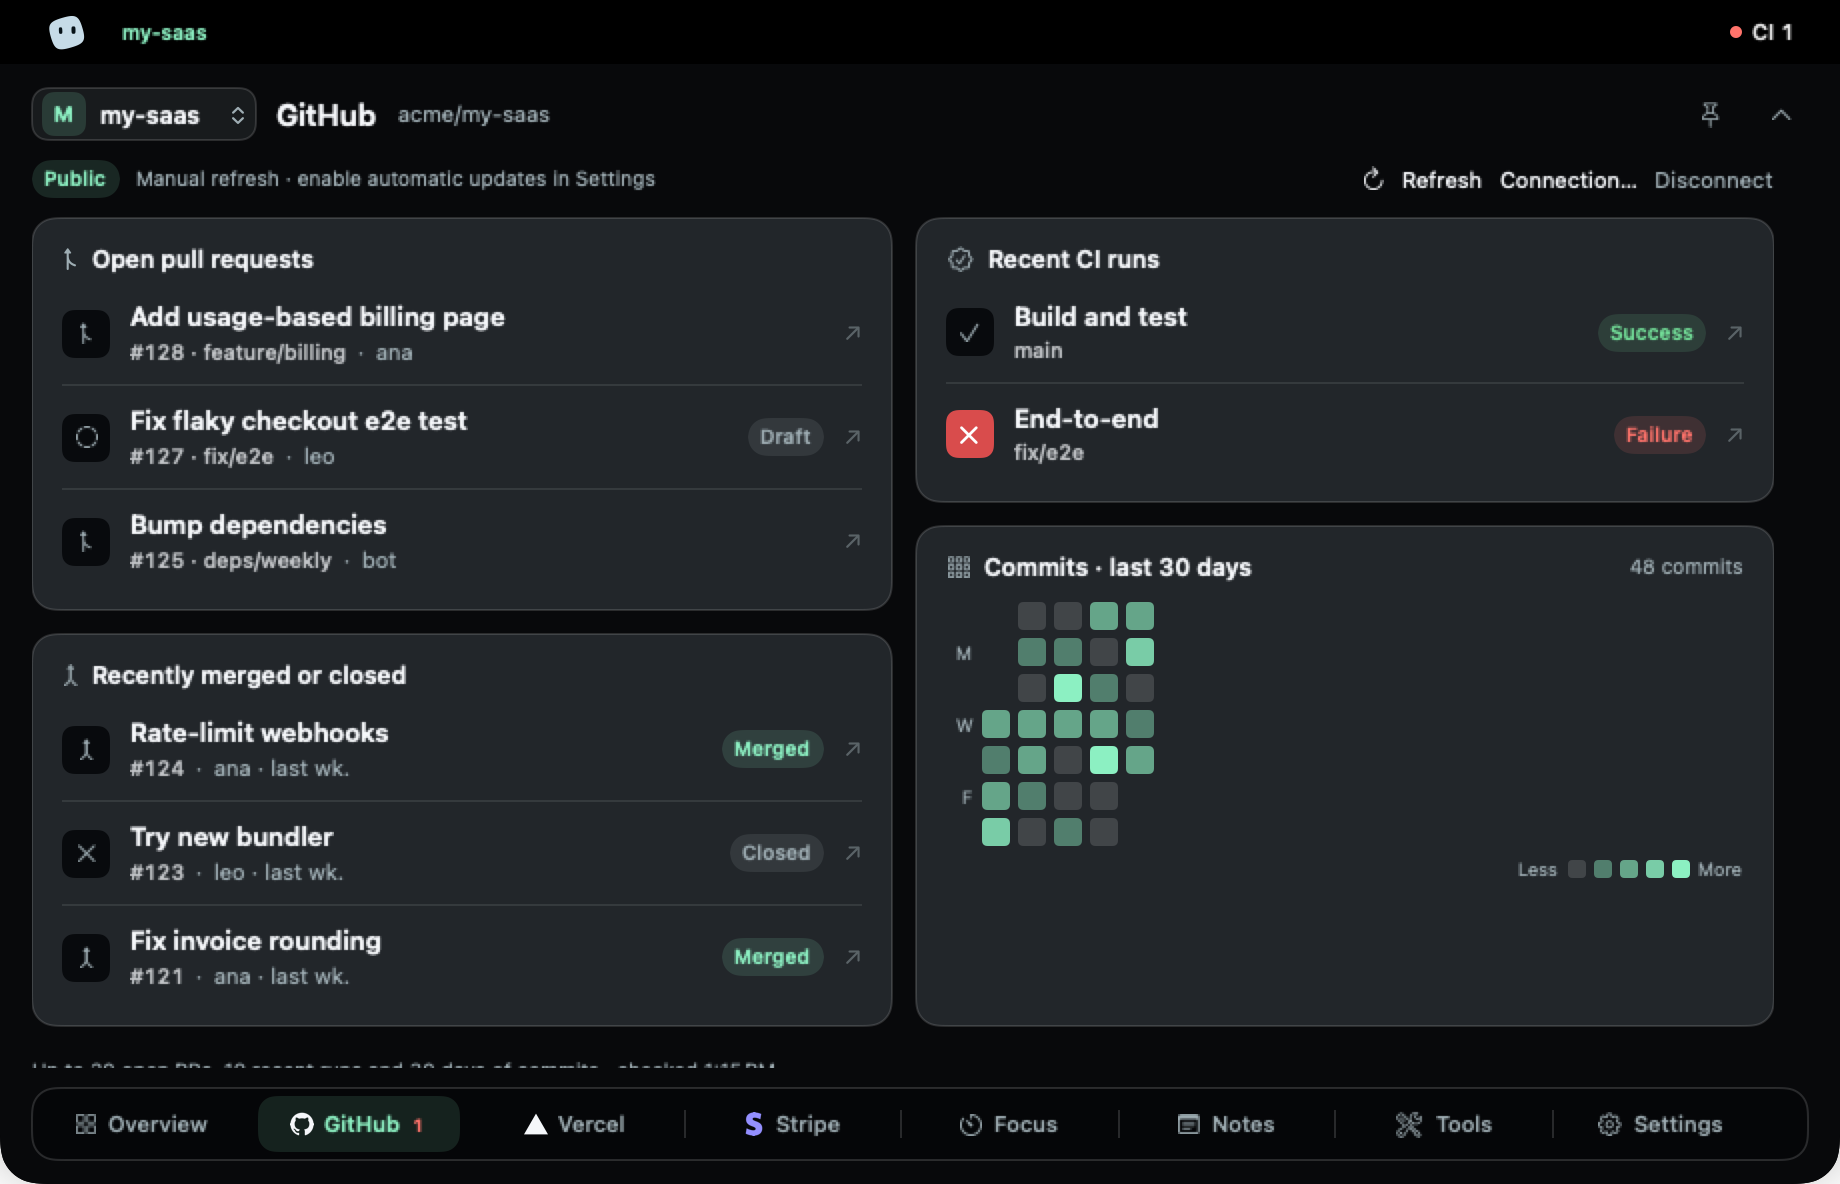Screen dimensions: 1840x1184
Task: Click the darkest legend swatch next to Less
Action: (1577, 869)
